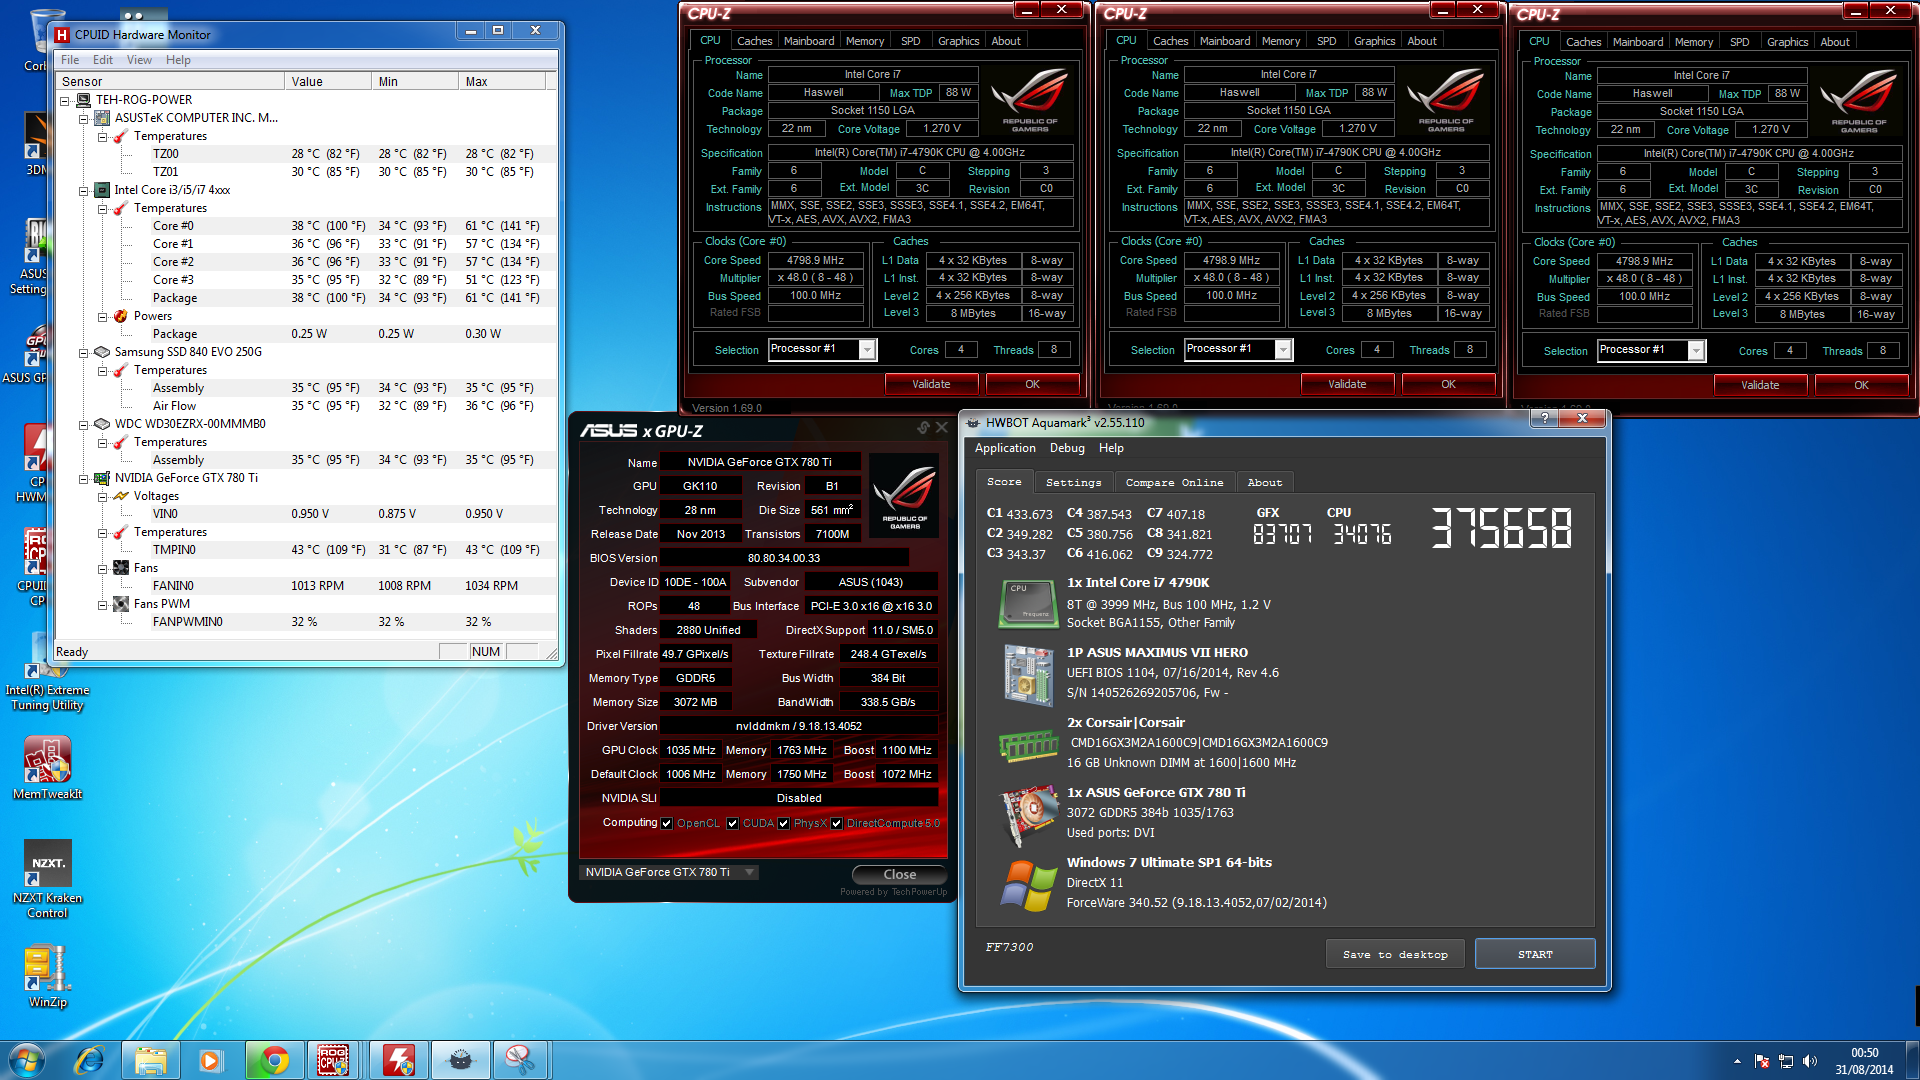Open Debug menu in Aquamark
The height and width of the screenshot is (1080, 1920).
coord(1067,448)
